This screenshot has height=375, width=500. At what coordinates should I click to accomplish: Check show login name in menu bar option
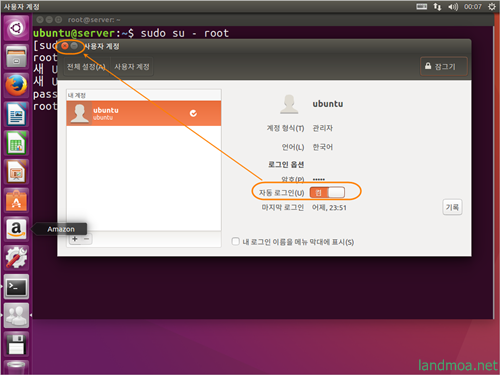(235, 241)
